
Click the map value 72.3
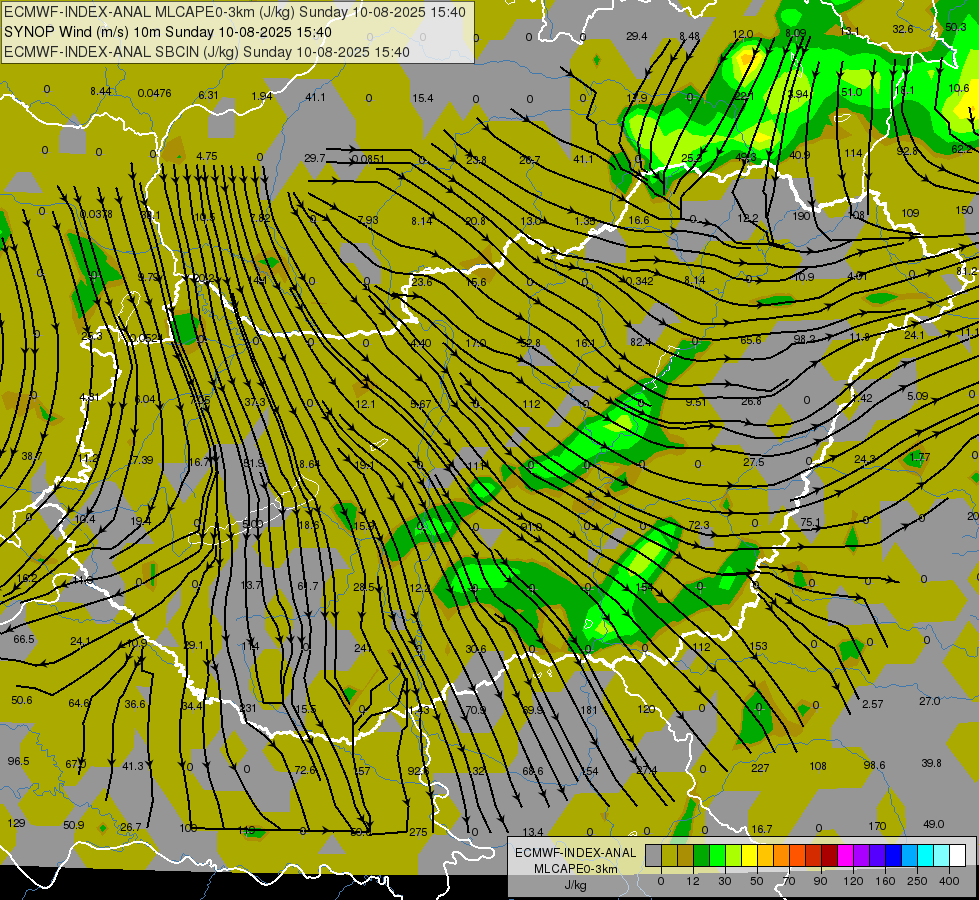point(699,525)
